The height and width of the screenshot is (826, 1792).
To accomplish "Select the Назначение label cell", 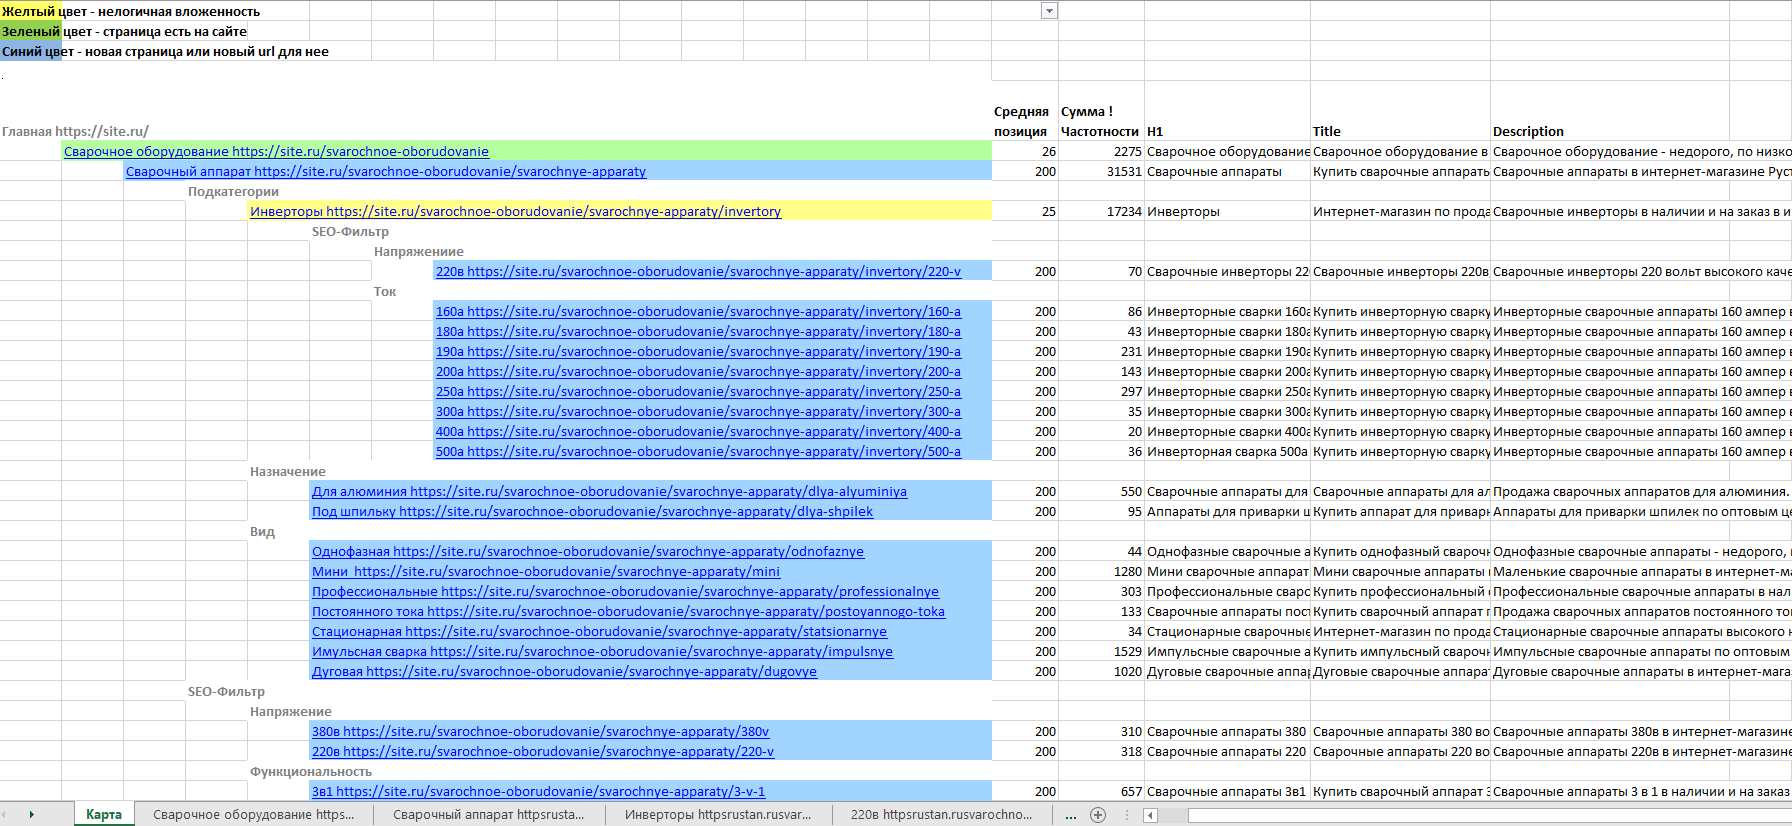I will (288, 472).
